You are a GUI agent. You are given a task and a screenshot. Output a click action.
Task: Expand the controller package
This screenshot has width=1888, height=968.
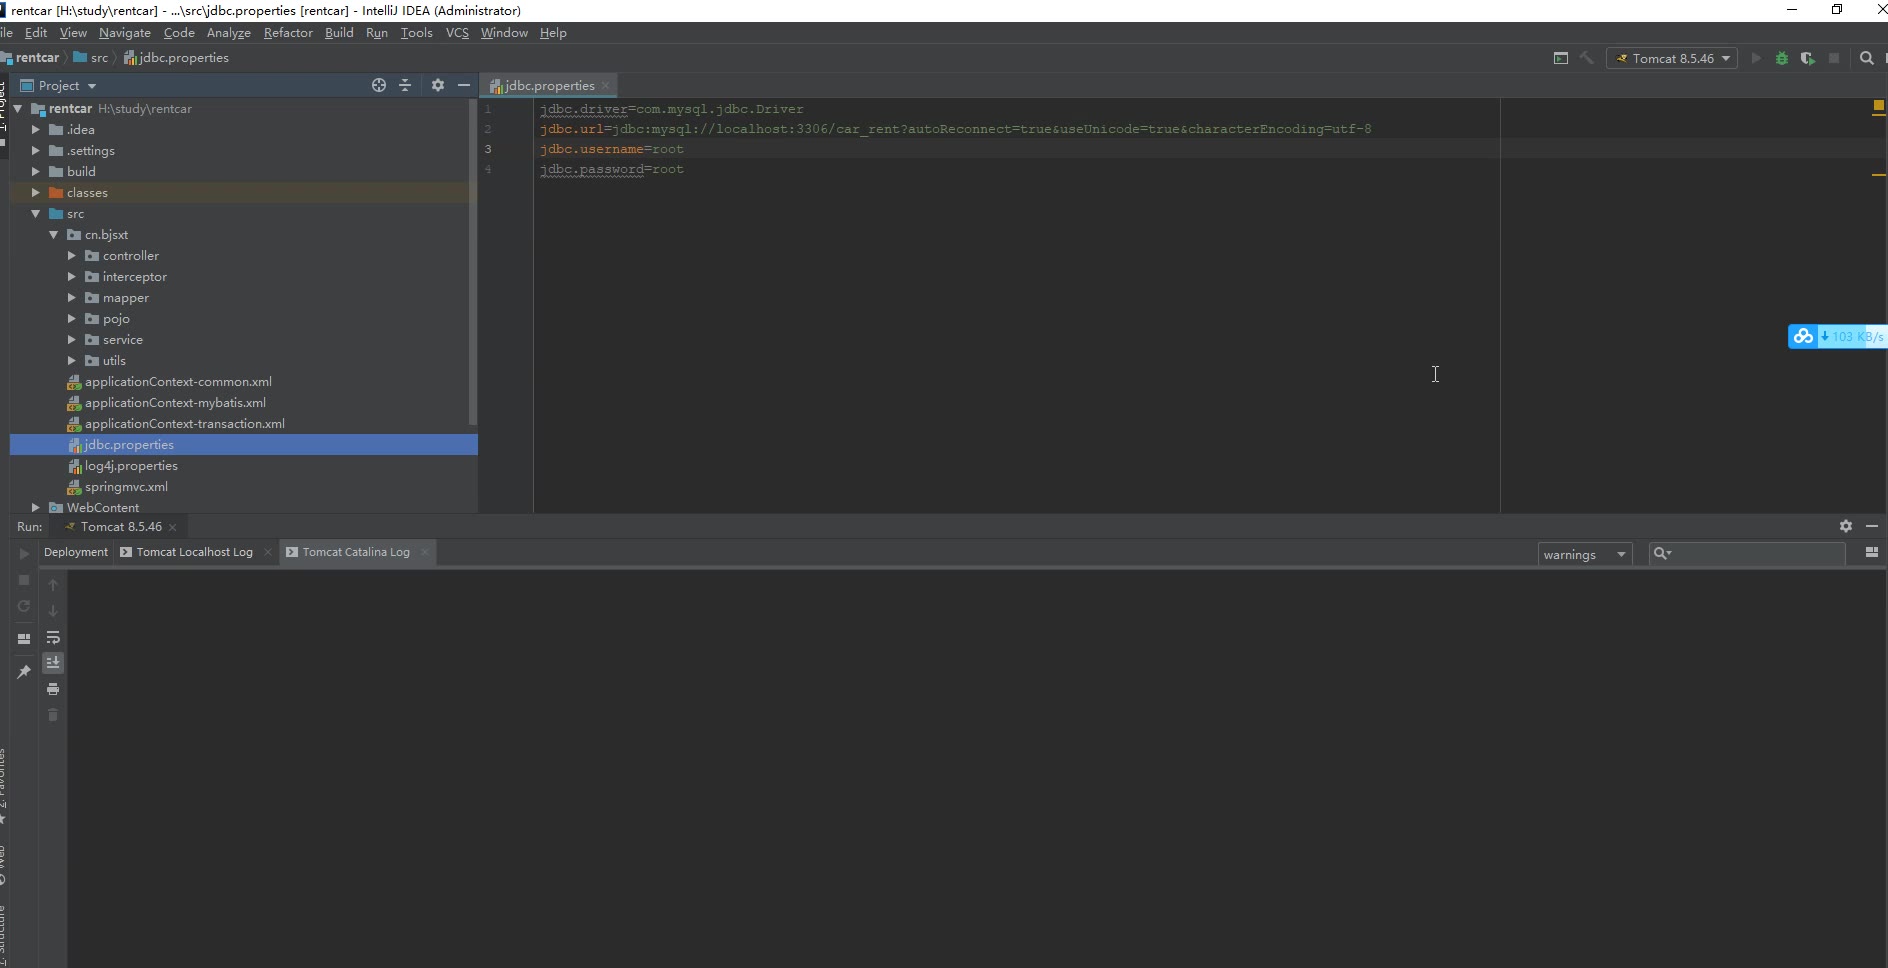72,256
